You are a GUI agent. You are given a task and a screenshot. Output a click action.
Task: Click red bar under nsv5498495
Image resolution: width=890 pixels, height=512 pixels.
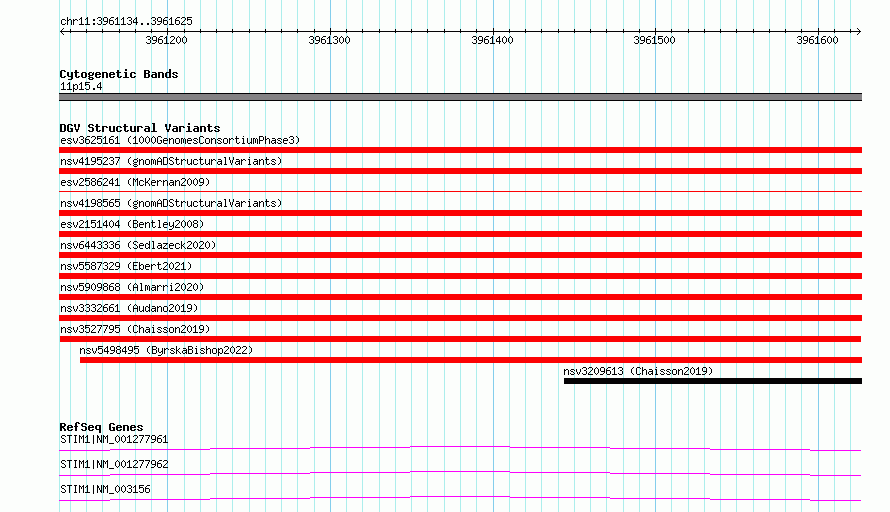point(471,360)
